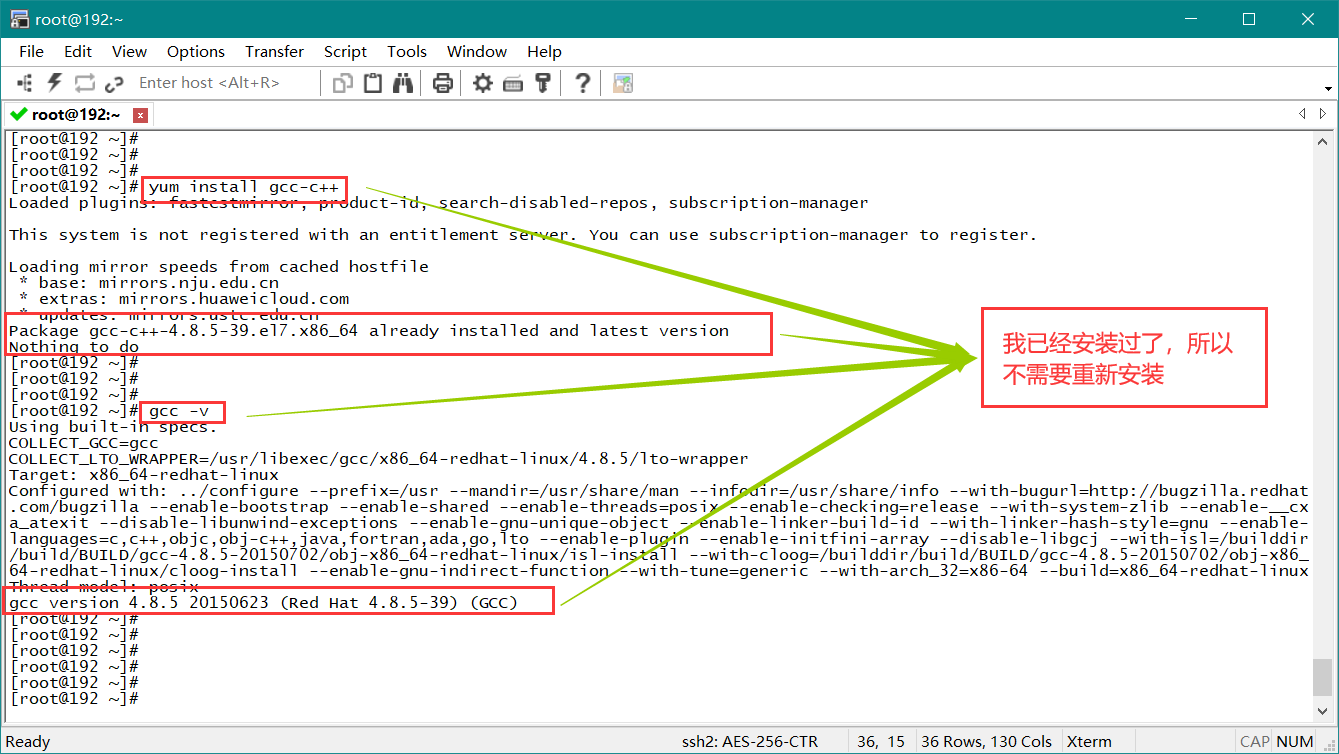Click the Paste clipboard icon
Viewport: 1339px width, 754px height.
coord(373,83)
